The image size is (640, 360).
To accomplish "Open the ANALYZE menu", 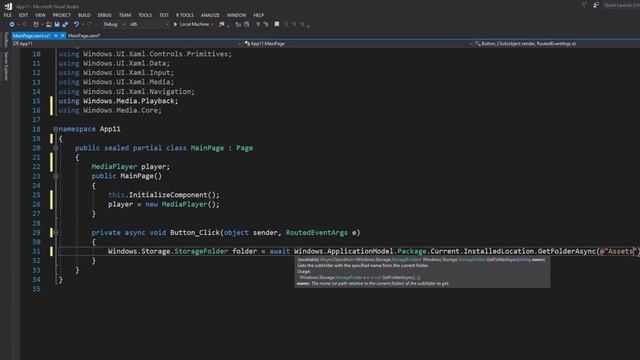I will point(210,15).
